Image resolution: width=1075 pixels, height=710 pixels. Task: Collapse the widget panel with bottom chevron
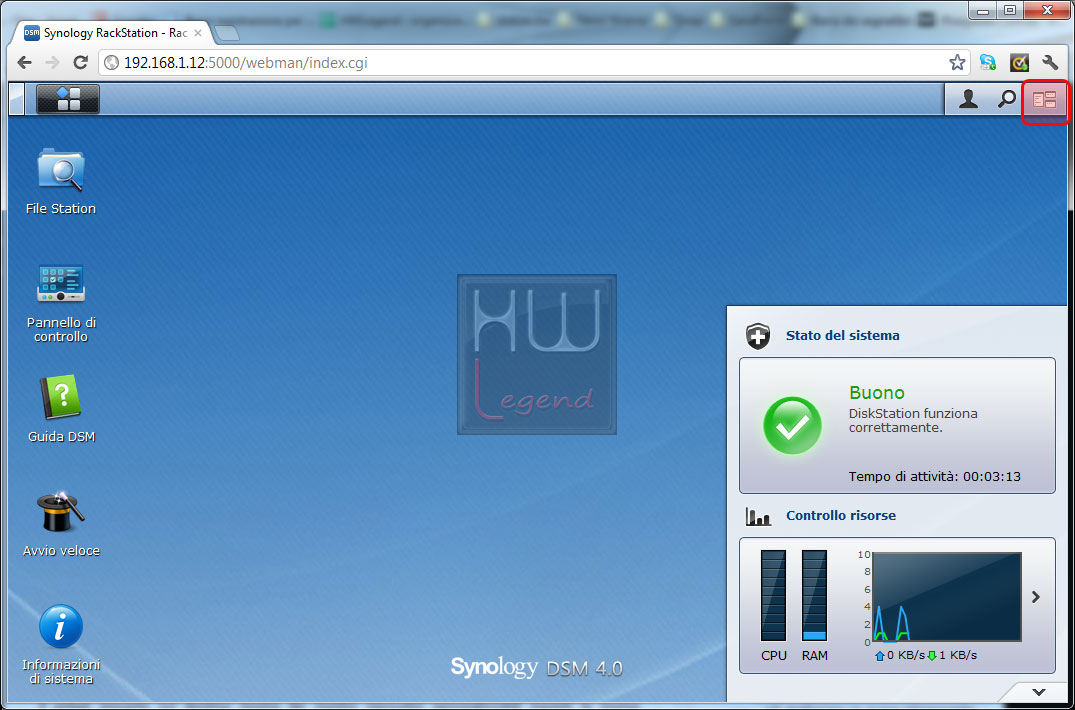click(1039, 691)
